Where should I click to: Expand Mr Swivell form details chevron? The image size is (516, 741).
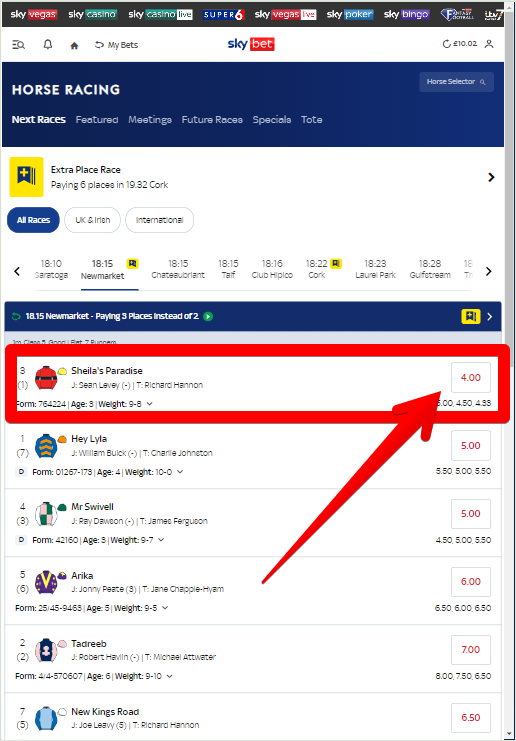pos(161,540)
